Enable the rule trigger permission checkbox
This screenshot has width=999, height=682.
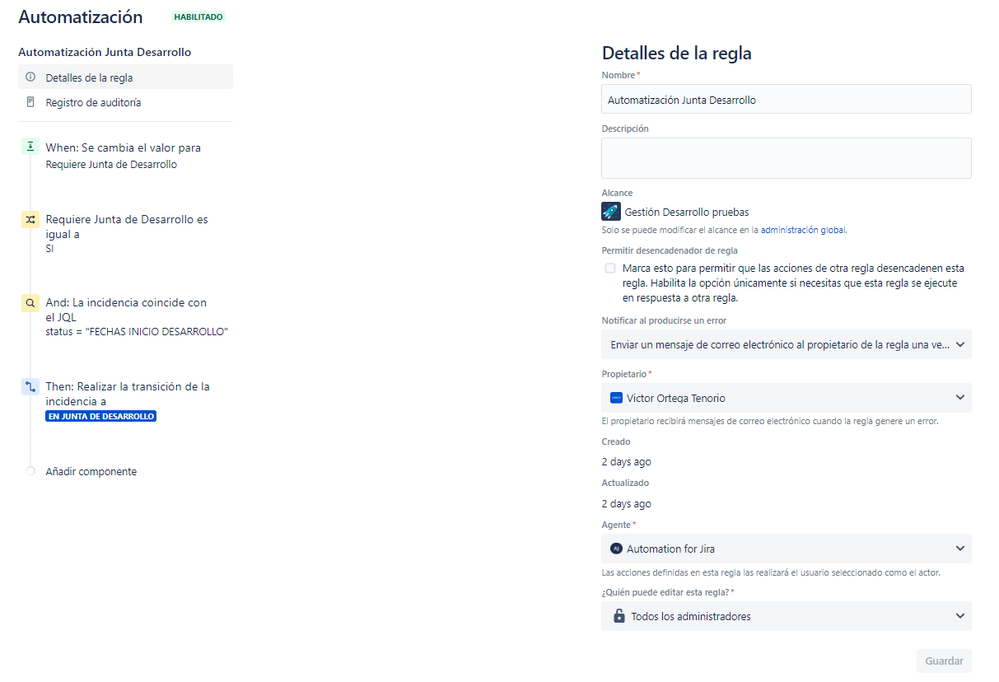coord(610,268)
